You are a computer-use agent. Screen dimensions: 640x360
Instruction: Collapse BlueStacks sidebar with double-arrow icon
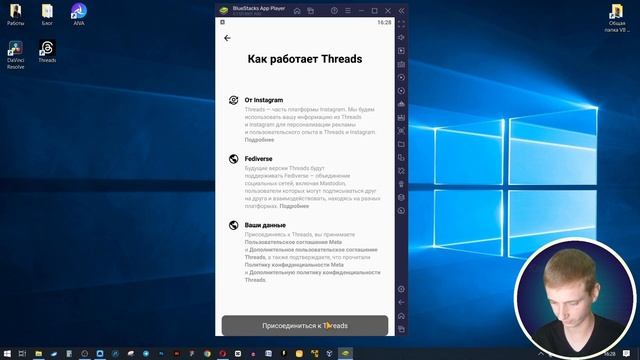(401, 11)
